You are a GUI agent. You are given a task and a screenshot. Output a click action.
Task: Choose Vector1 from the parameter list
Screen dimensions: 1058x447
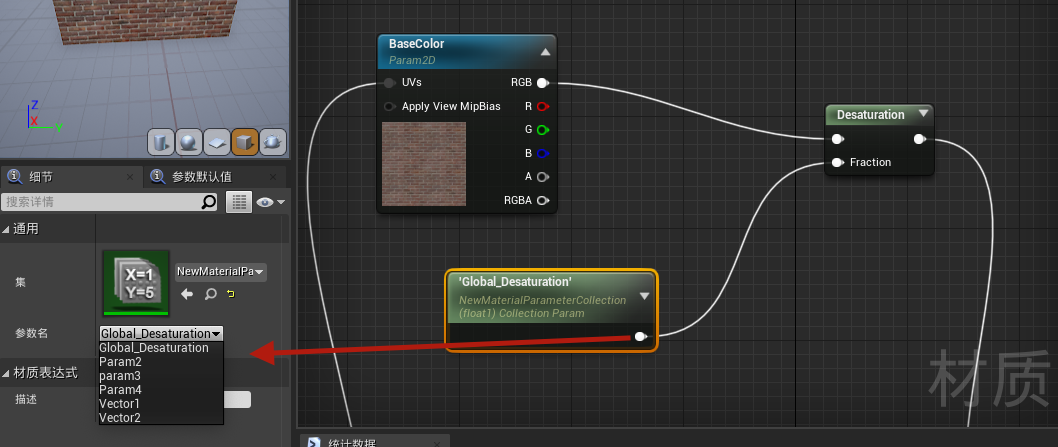pyautogui.click(x=120, y=404)
